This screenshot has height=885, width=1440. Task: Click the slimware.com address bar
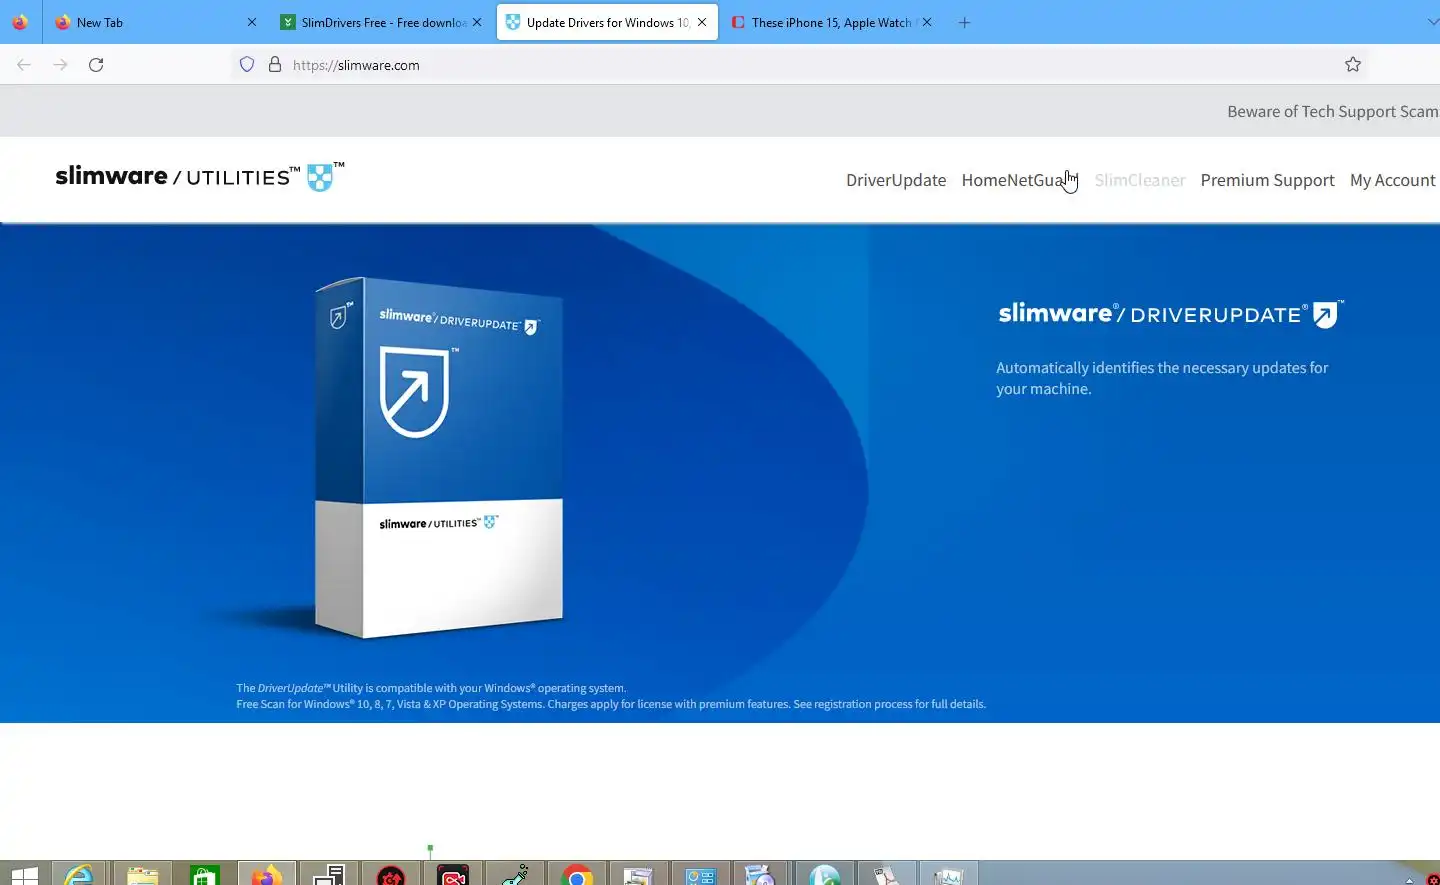coord(800,65)
